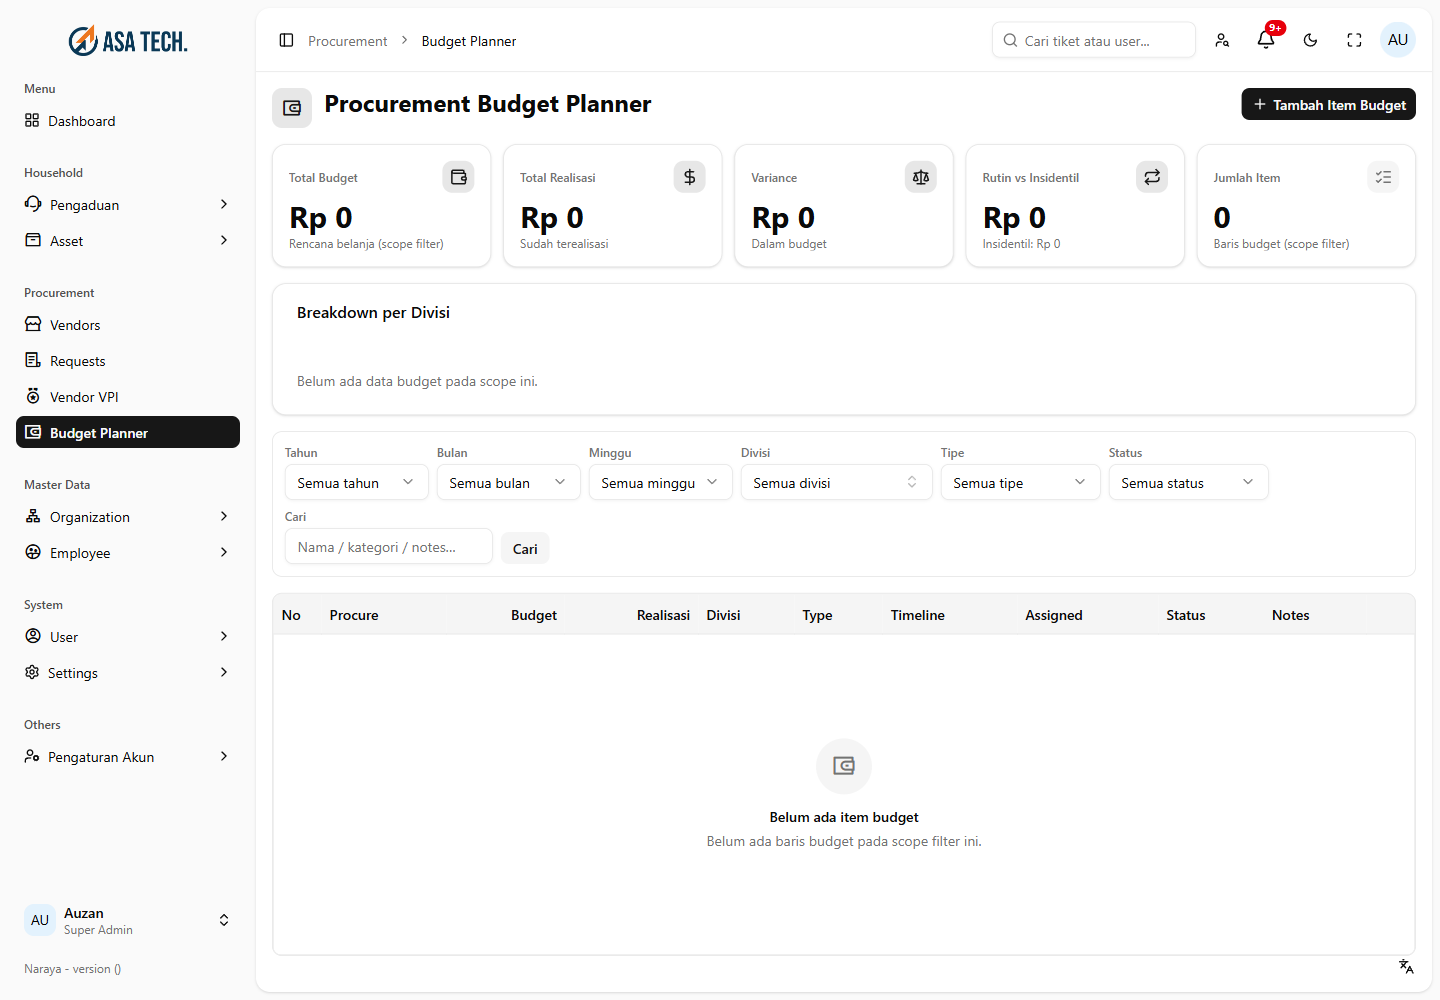The height and width of the screenshot is (1000, 1440).
Task: Open Dashboard from the sidebar
Action: click(128, 121)
